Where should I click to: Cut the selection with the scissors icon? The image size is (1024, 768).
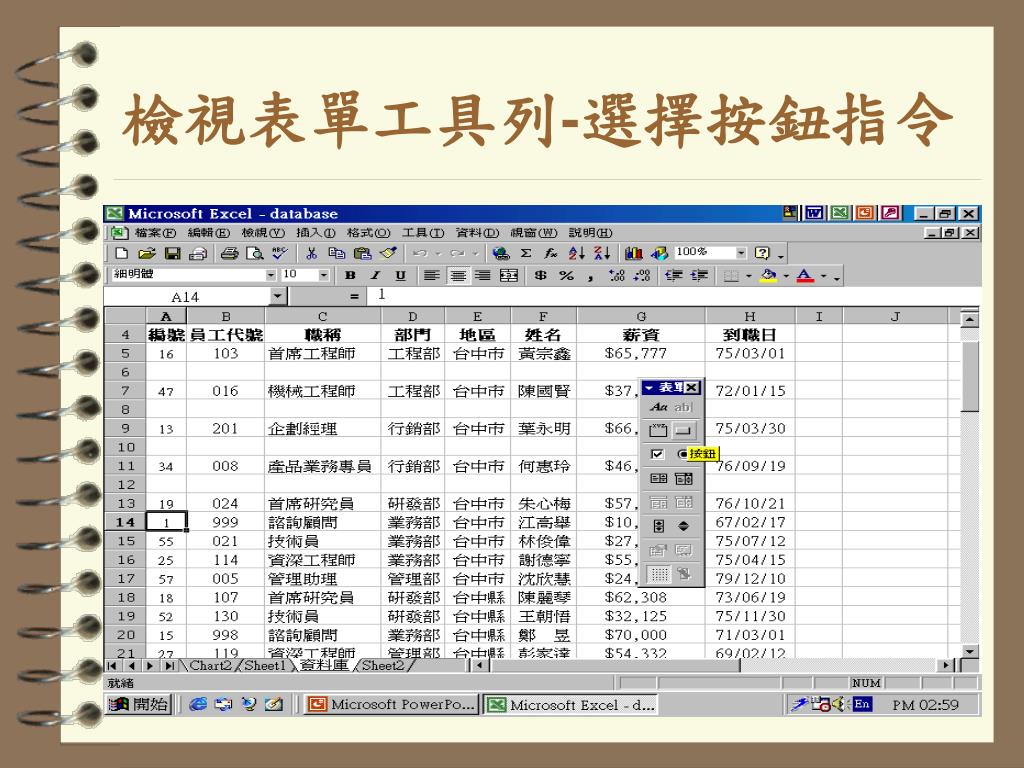tap(312, 253)
